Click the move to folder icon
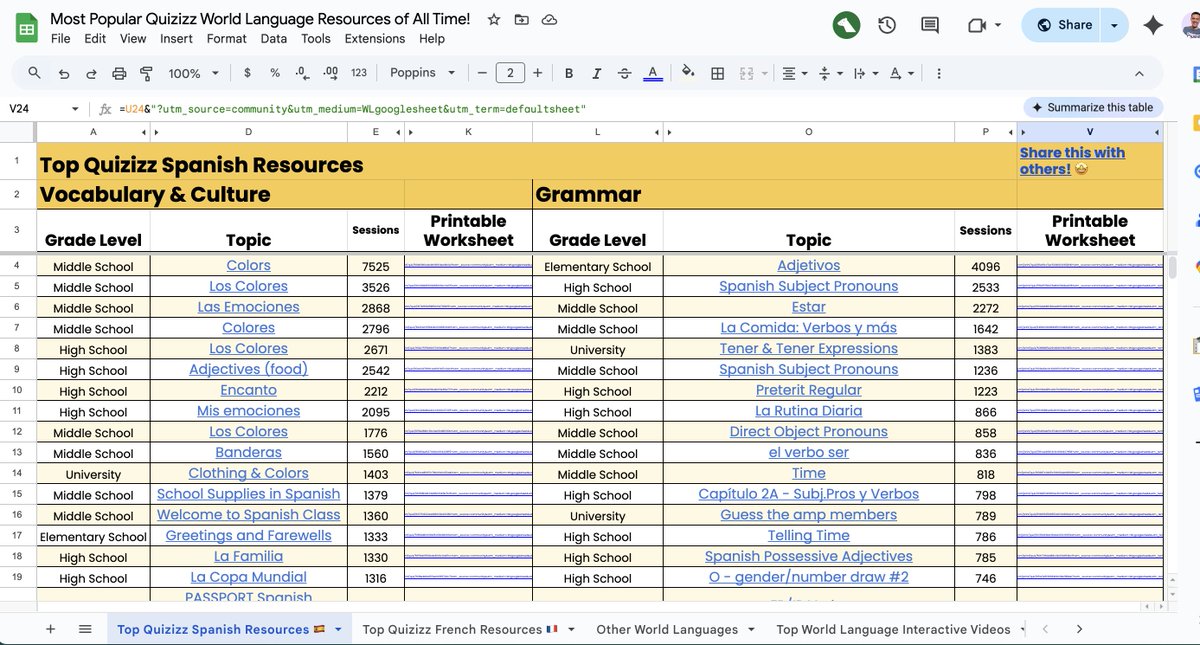 tap(522, 19)
